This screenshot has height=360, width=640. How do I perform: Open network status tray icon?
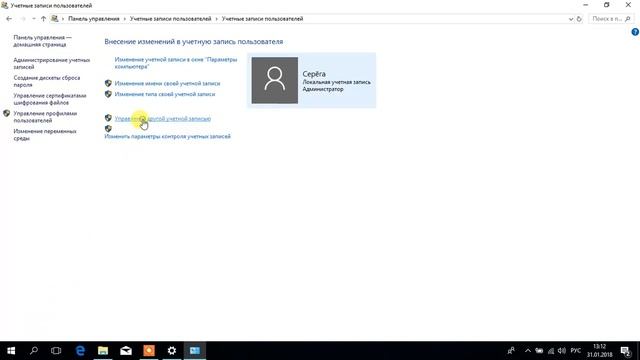point(551,351)
